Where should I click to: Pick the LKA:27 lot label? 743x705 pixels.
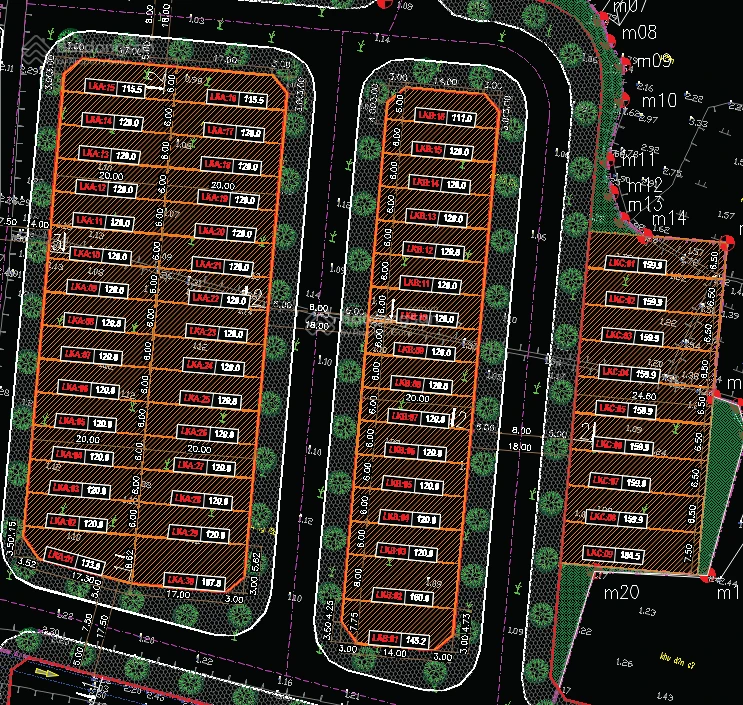191,465
